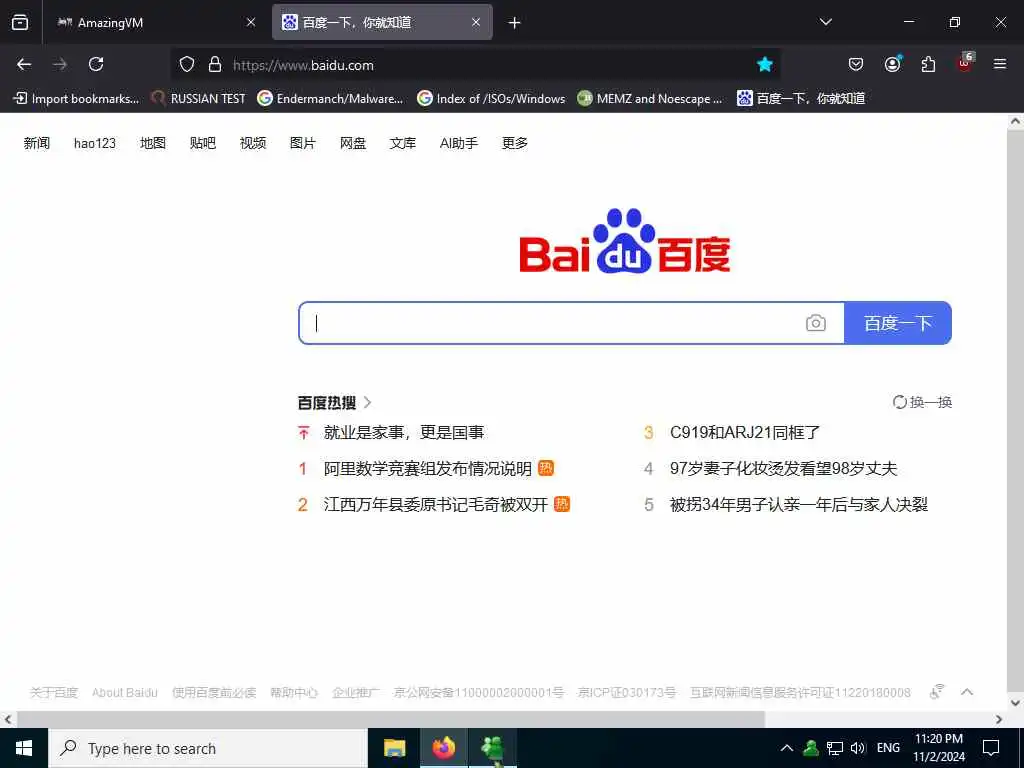Open 地图 in top nav

(153, 143)
